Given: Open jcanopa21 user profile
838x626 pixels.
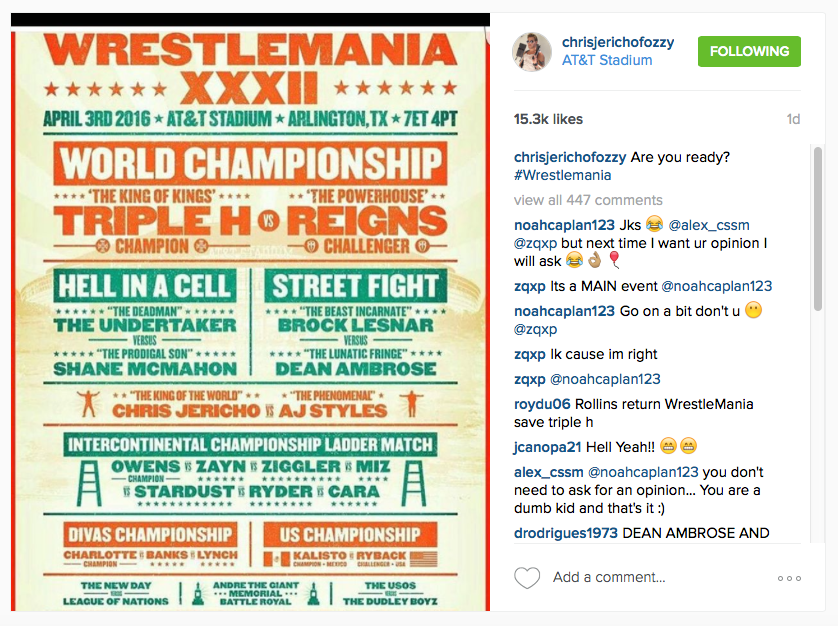Looking at the screenshot, I should [547, 447].
